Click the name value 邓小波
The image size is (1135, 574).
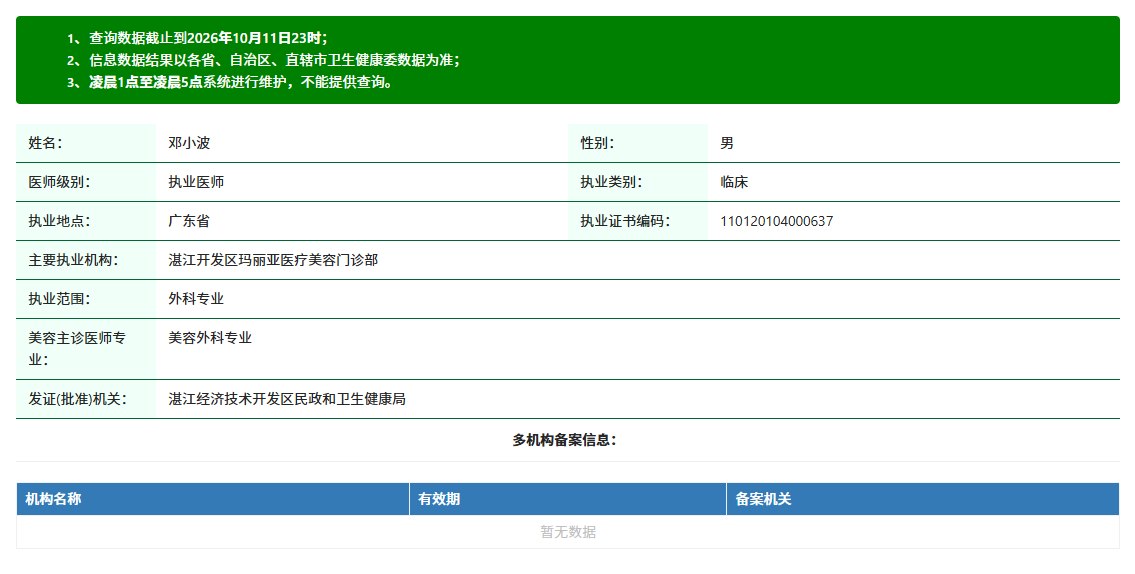(x=189, y=143)
